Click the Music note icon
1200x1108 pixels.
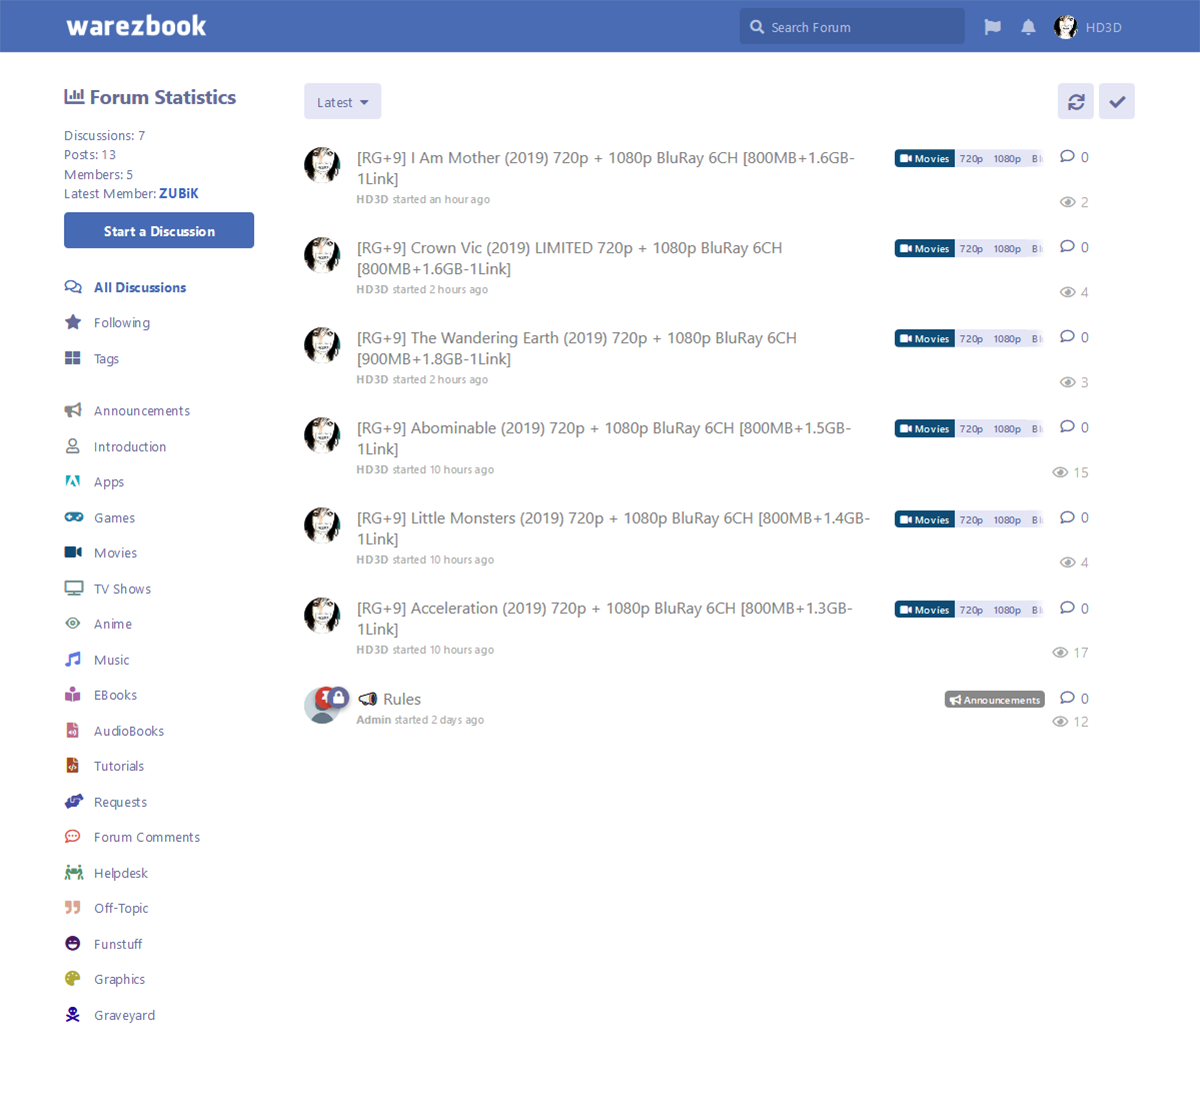(x=73, y=659)
